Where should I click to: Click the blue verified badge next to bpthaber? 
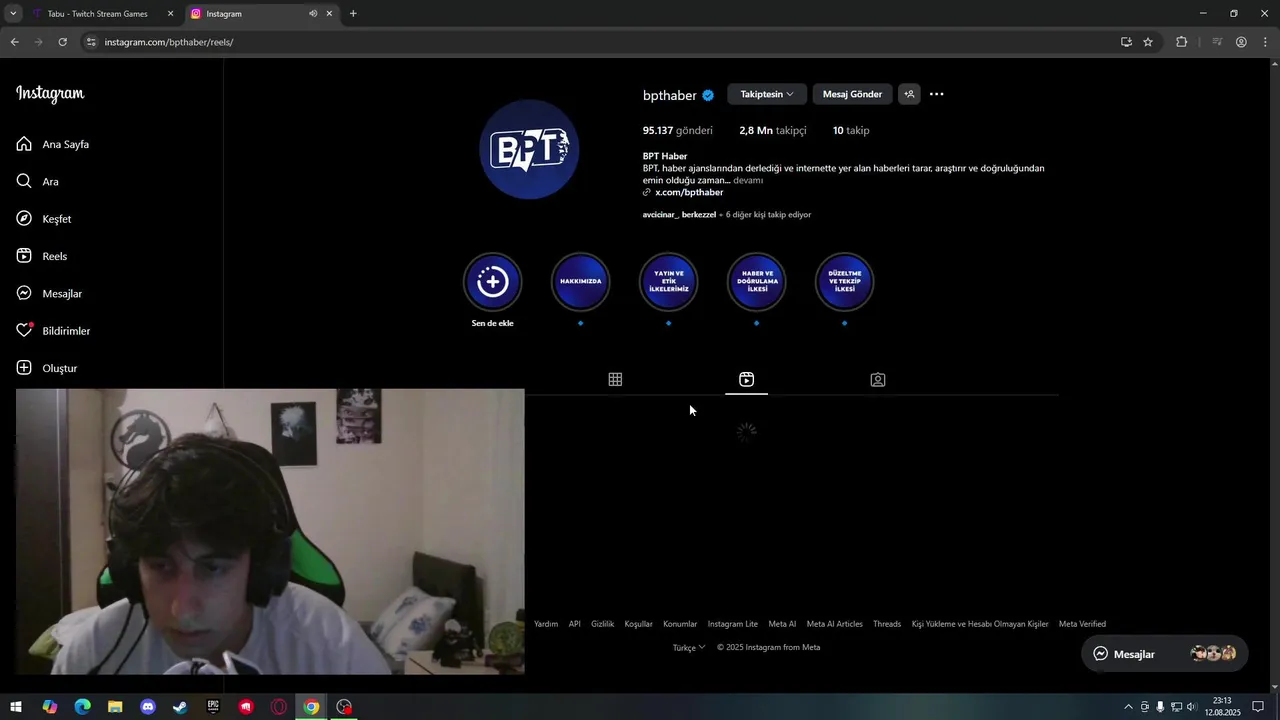tap(708, 95)
